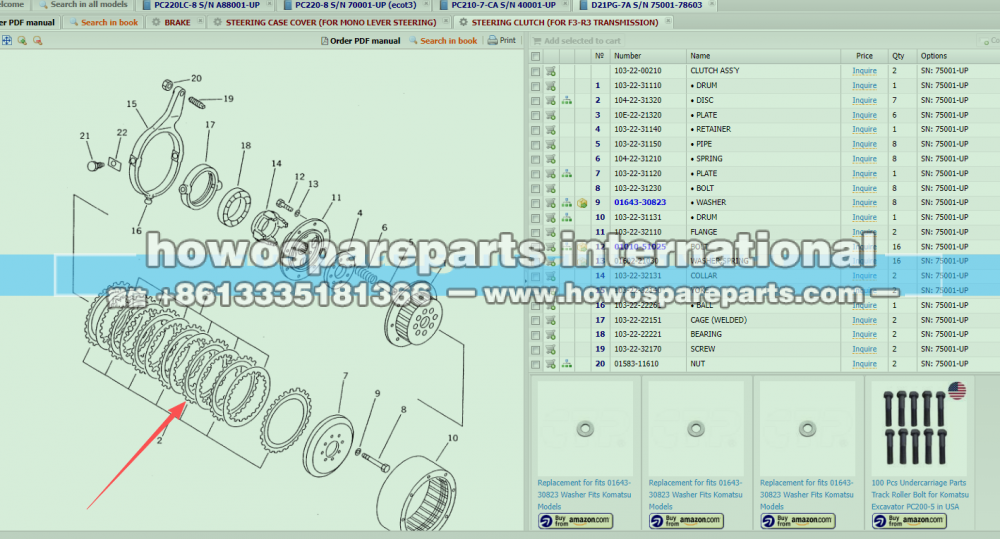The height and width of the screenshot is (539, 1000).
Task: Select part number cell 103-22-22151
Action: tap(638, 320)
